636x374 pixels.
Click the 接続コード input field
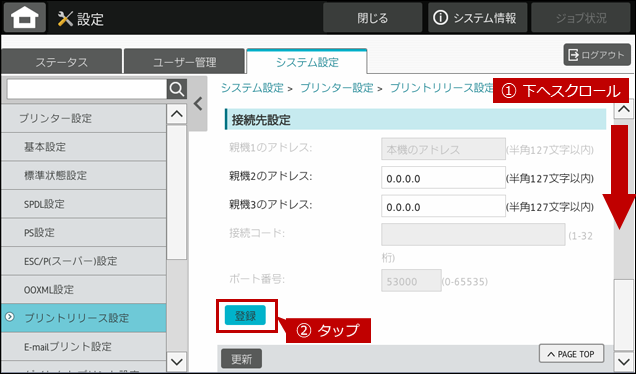[473, 234]
